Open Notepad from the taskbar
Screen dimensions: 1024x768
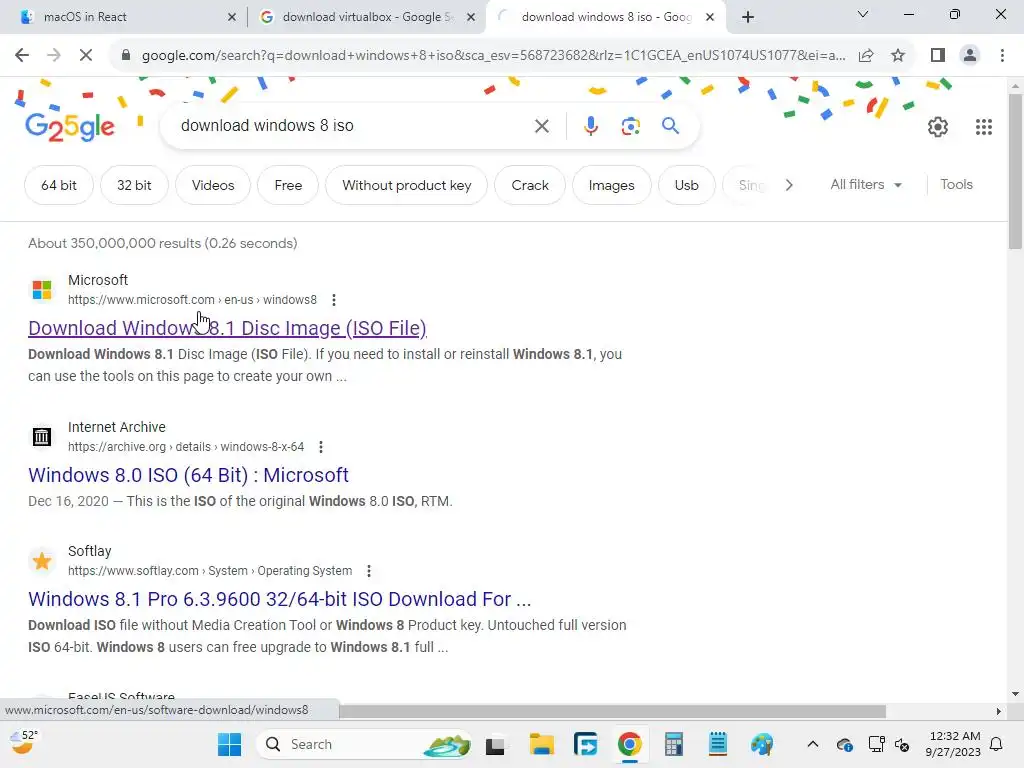pos(717,744)
